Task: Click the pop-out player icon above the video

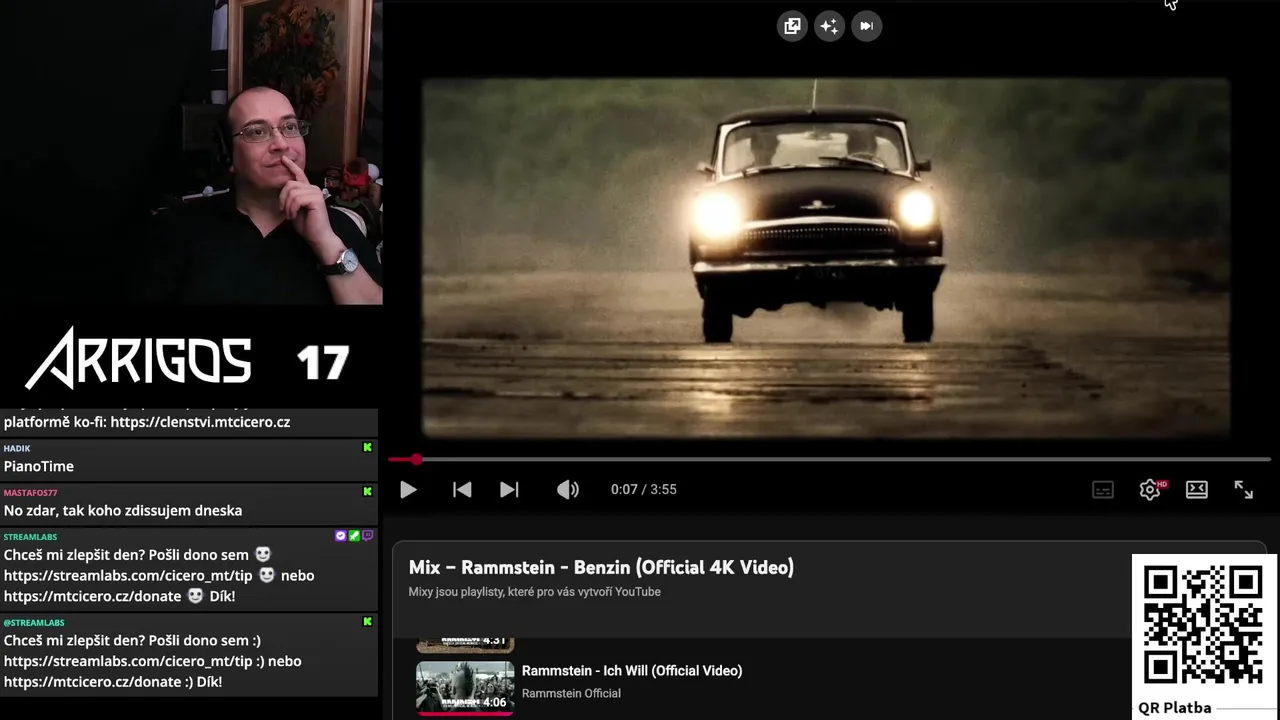Action: tap(792, 26)
